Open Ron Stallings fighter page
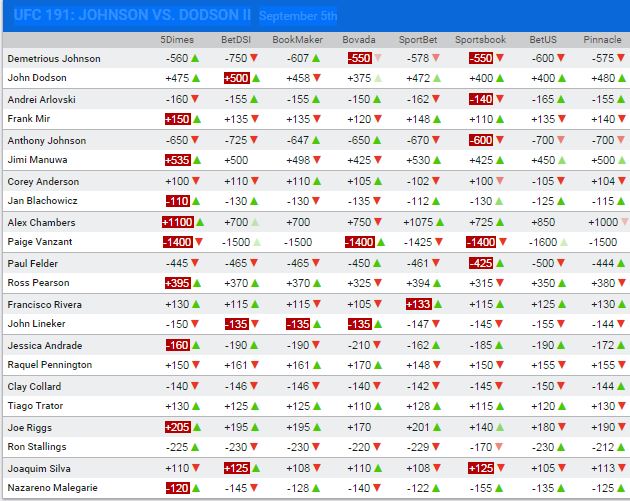This screenshot has width=630, height=501. click(37, 447)
